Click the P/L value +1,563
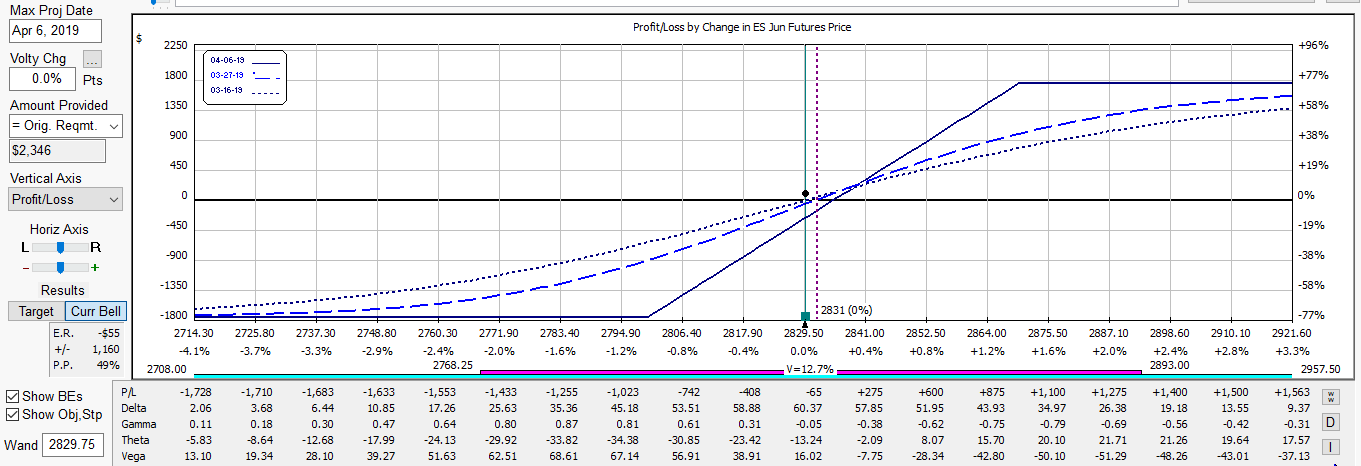The height and width of the screenshot is (466, 1361). tap(1291, 392)
